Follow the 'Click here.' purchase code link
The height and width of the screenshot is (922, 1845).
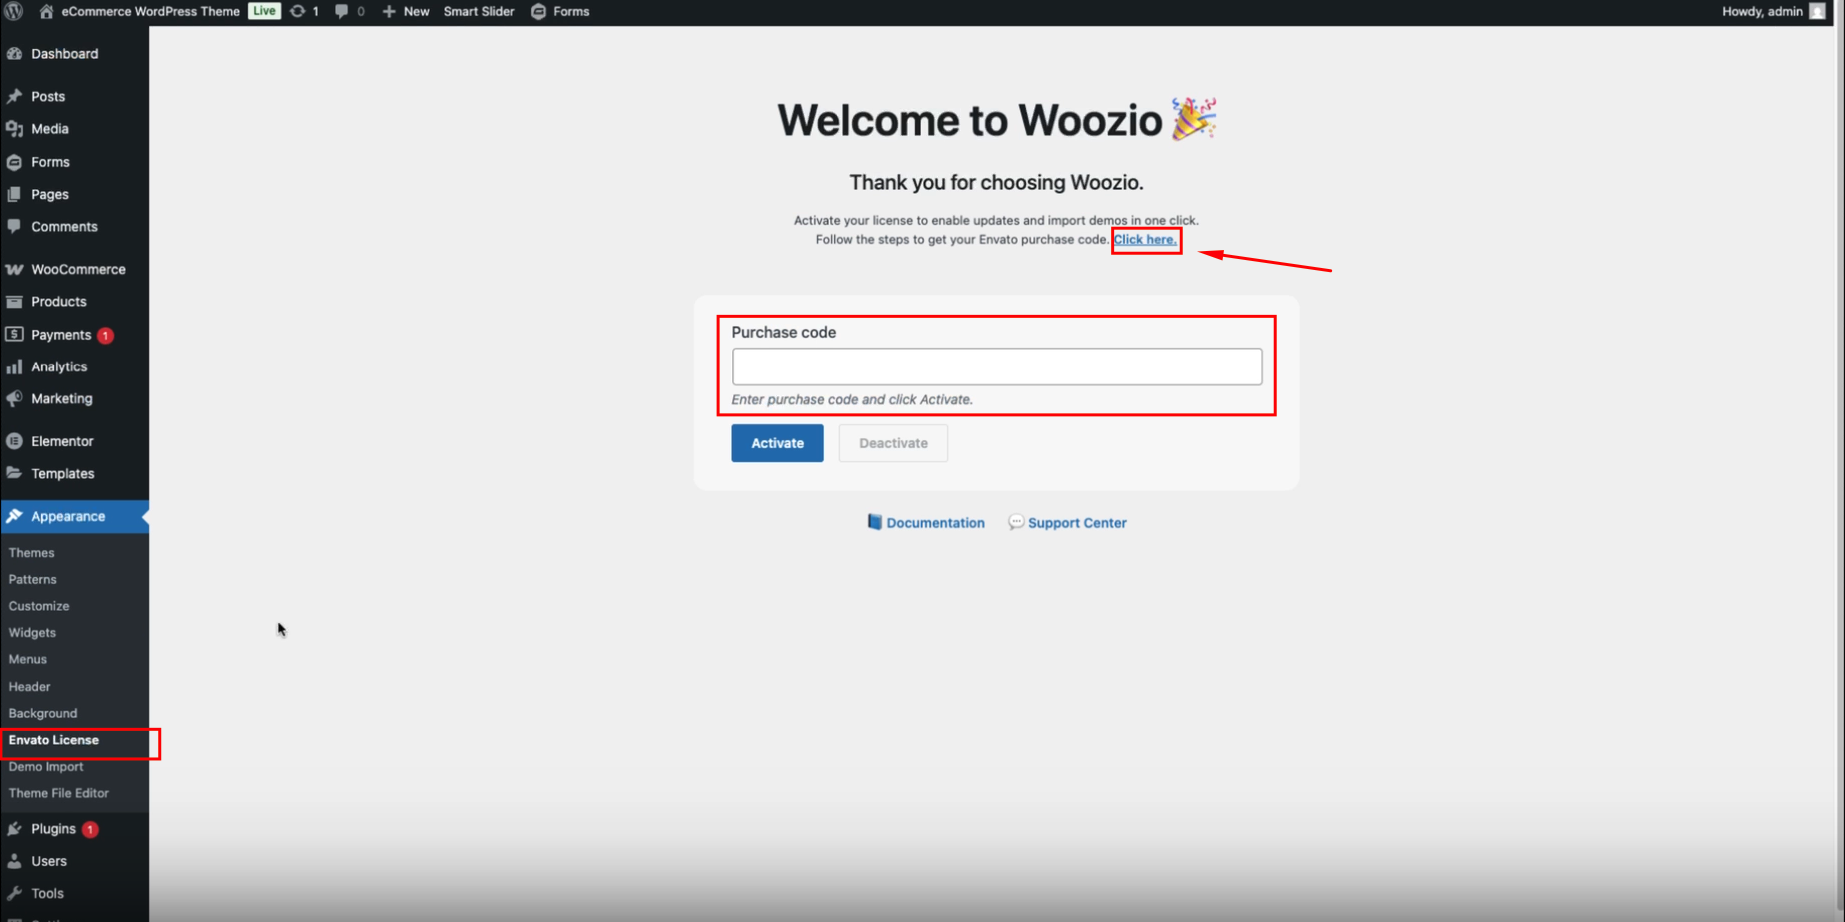(x=1145, y=240)
